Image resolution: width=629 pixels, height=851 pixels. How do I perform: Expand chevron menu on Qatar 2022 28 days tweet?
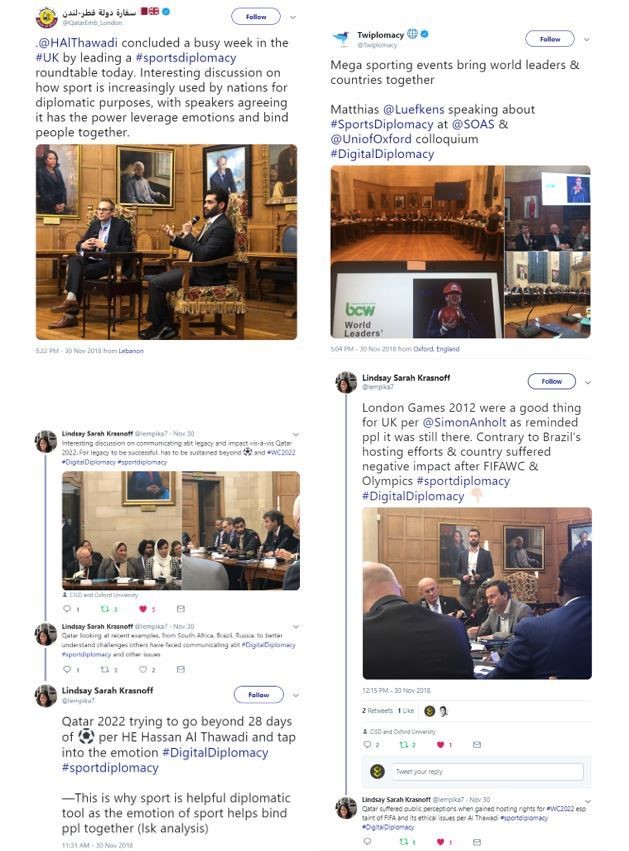click(296, 695)
